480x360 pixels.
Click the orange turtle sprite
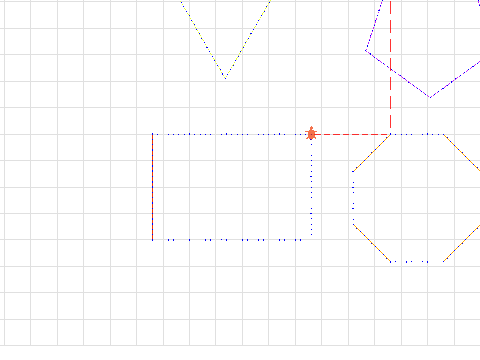pos(311,133)
